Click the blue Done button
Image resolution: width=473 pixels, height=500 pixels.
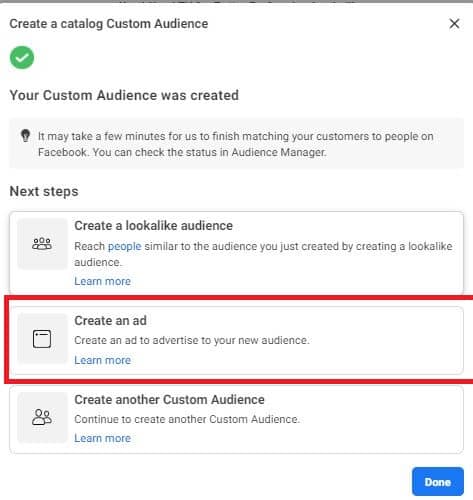point(438,482)
